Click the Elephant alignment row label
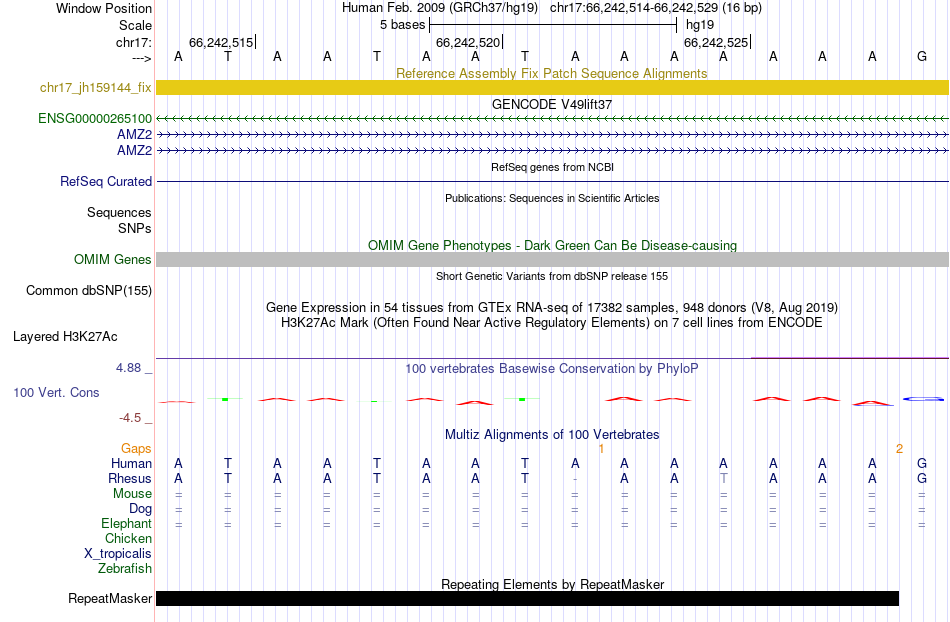The image size is (950, 622). pos(126,524)
